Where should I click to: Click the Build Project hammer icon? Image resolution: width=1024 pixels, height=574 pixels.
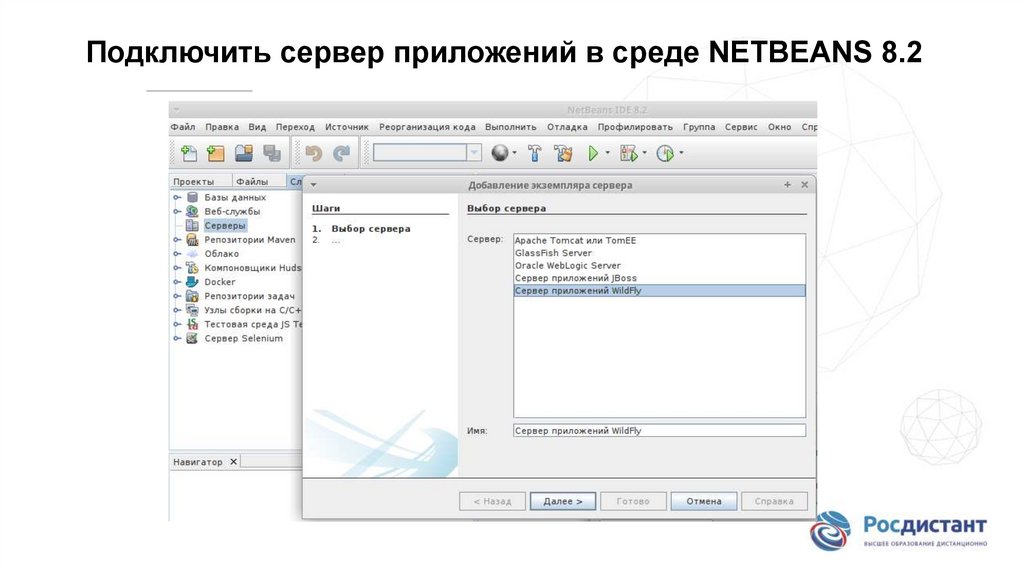pyautogui.click(x=535, y=153)
